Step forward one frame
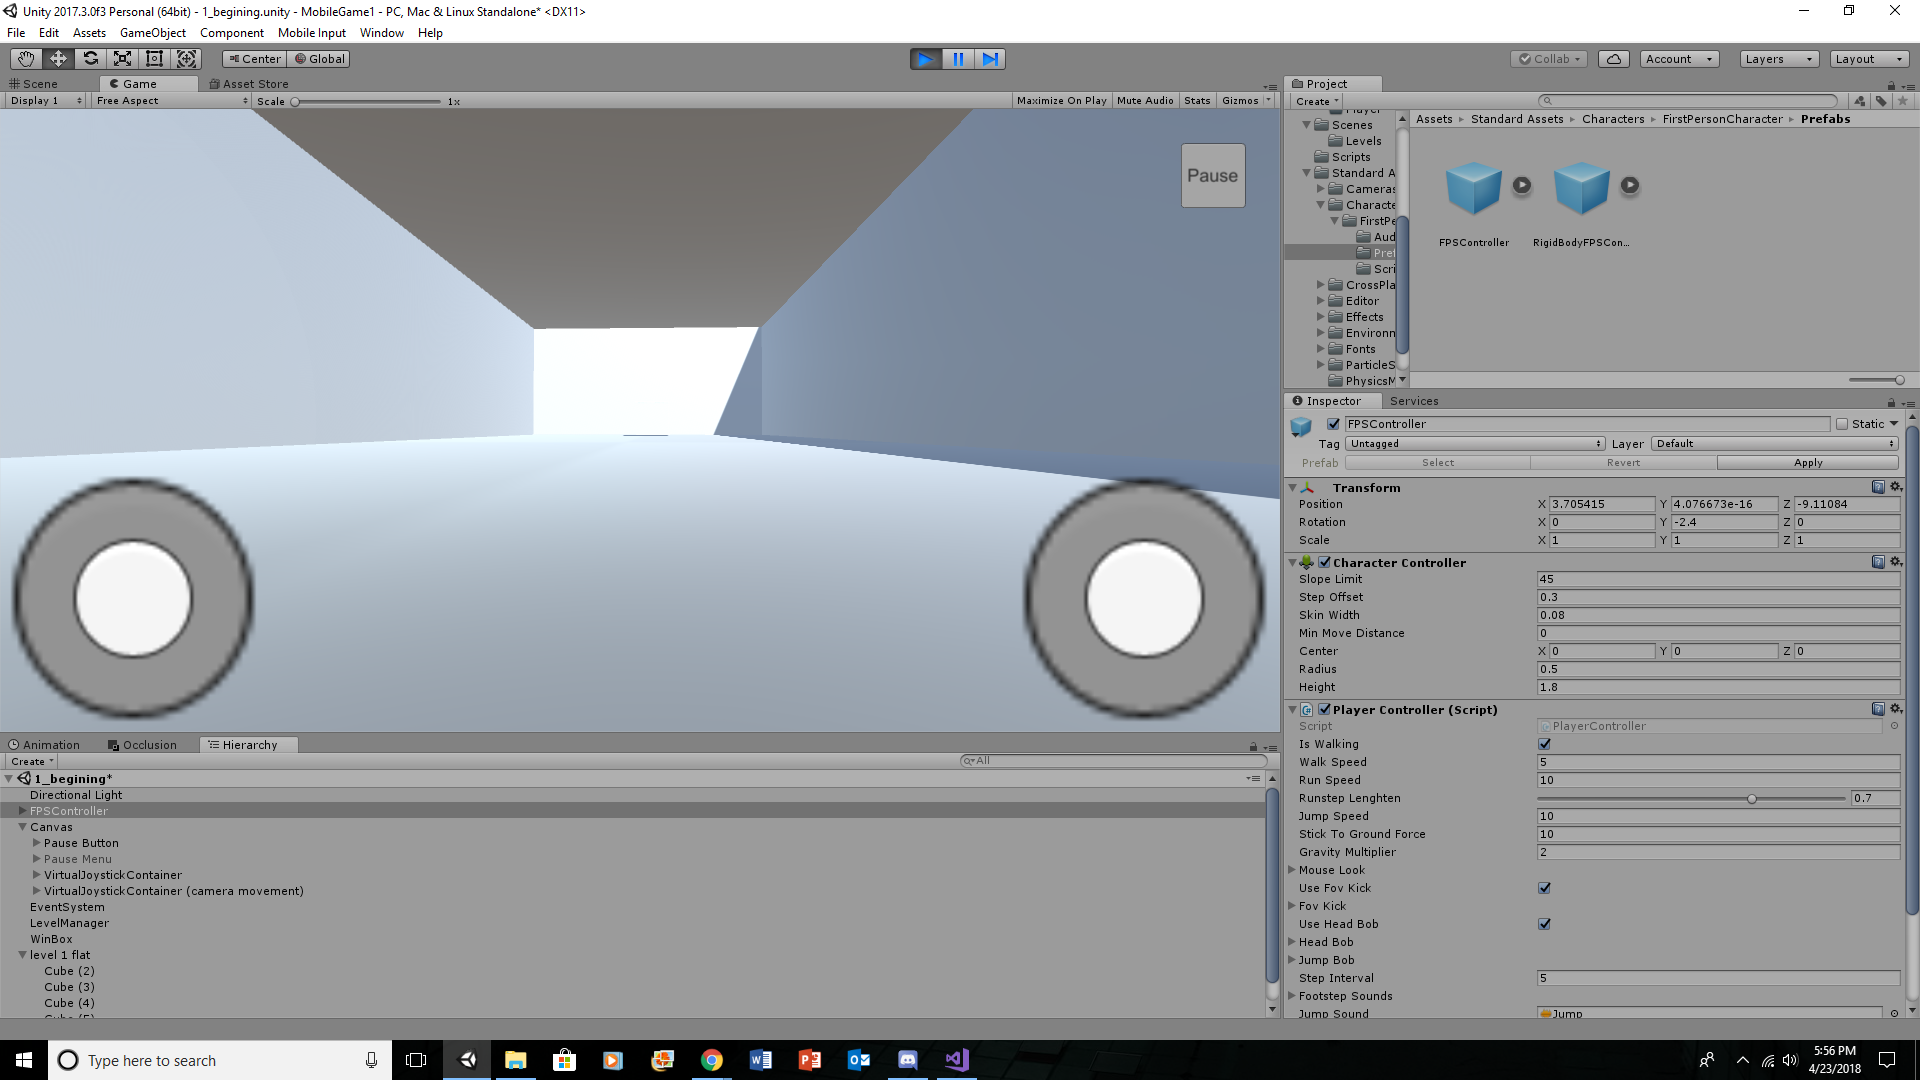This screenshot has height=1080, width=1920. (990, 59)
